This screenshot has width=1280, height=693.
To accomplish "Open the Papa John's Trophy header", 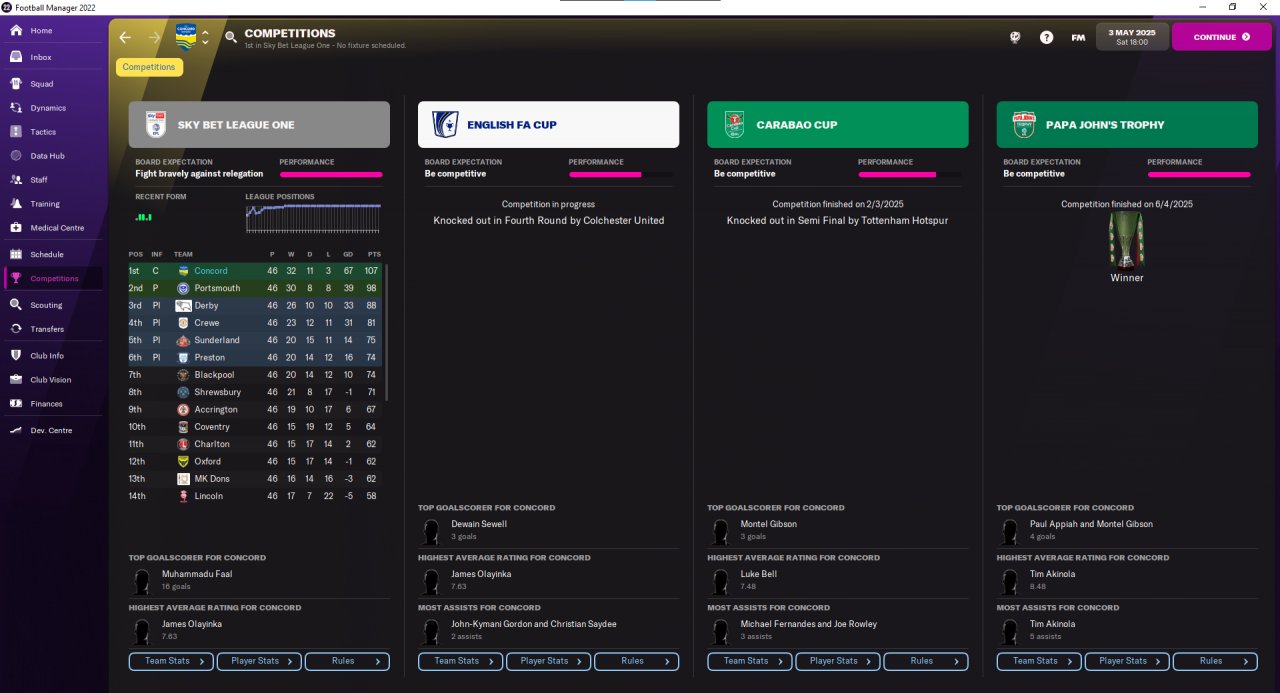I will point(1127,125).
